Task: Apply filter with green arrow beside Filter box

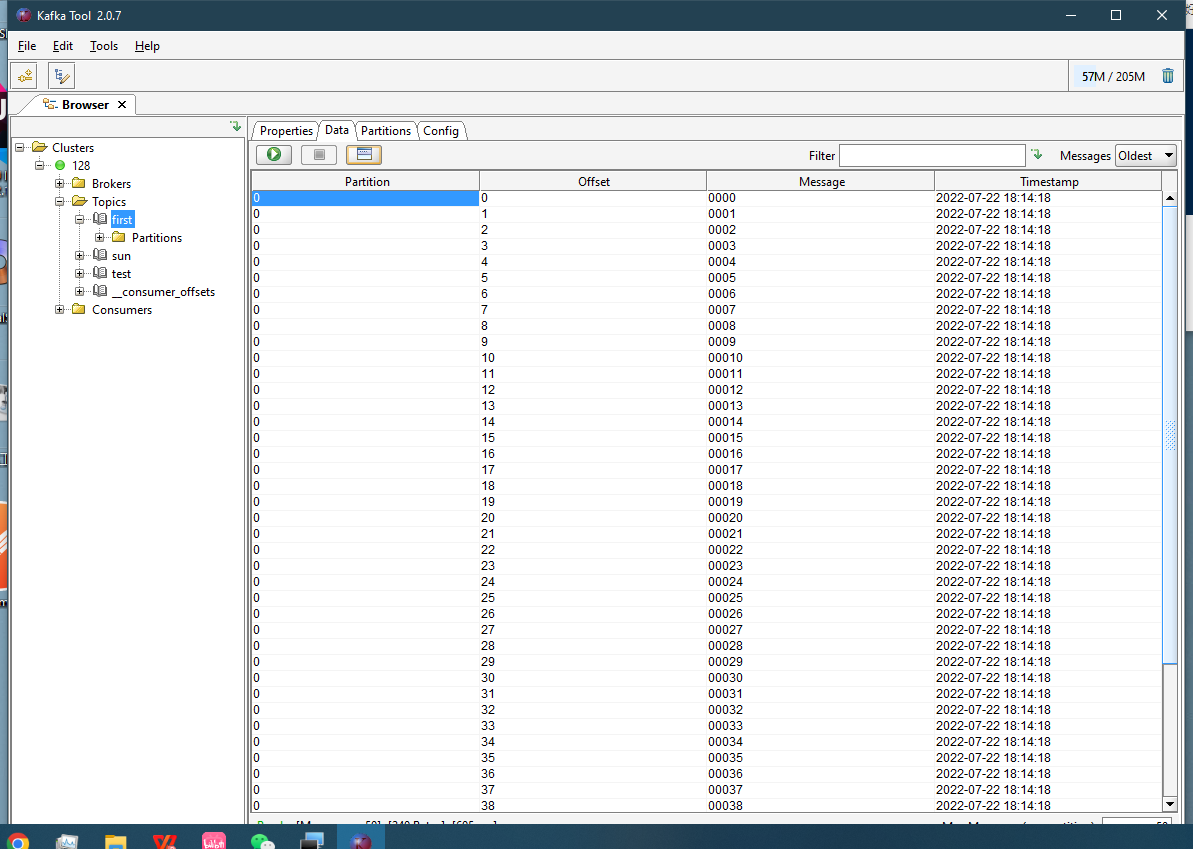Action: [1037, 155]
